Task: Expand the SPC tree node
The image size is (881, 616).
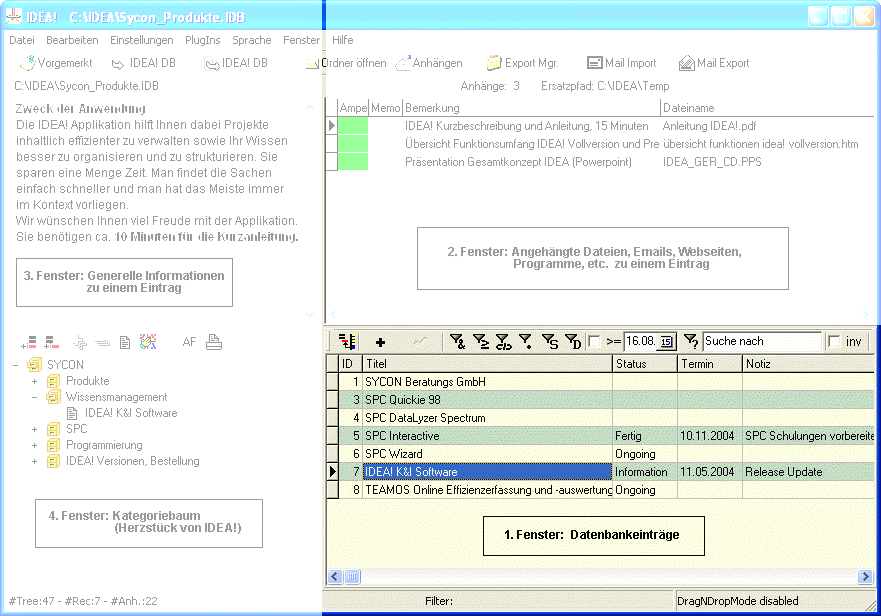Action: 34,429
